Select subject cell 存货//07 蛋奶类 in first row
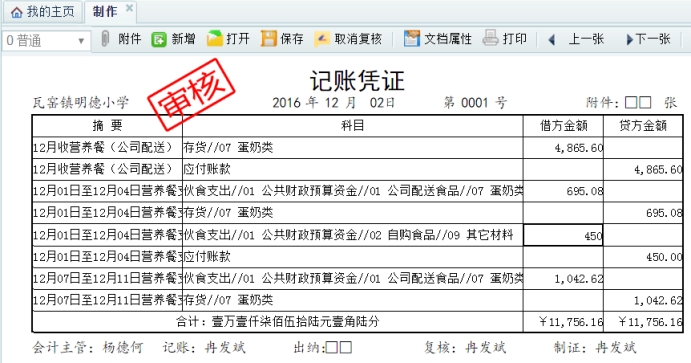 [x=353, y=147]
